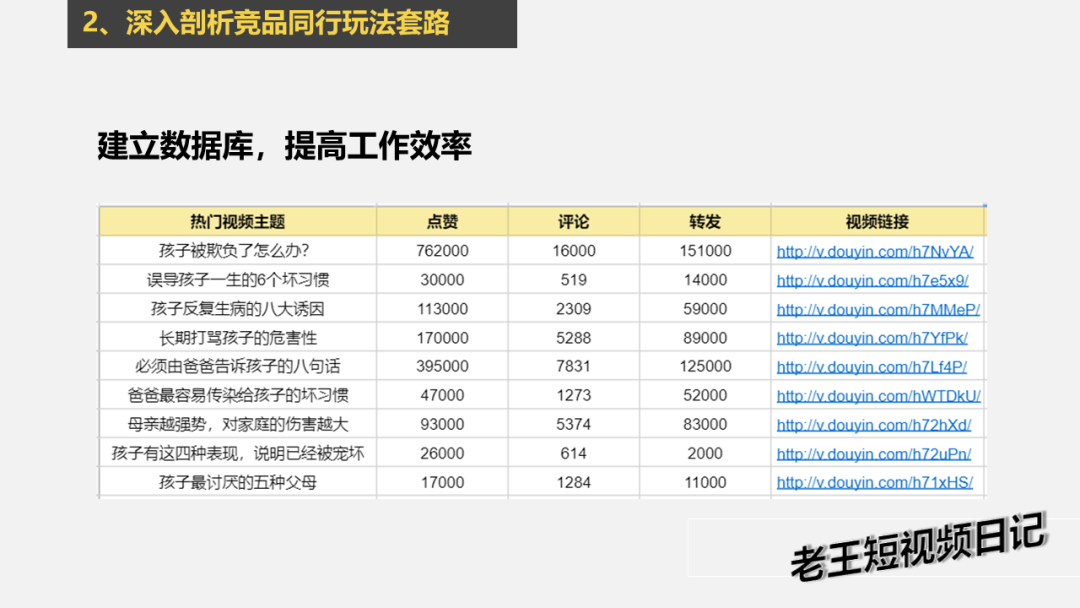Open the video link ending in h7MMeP
This screenshot has height=608, width=1080.
point(878,310)
